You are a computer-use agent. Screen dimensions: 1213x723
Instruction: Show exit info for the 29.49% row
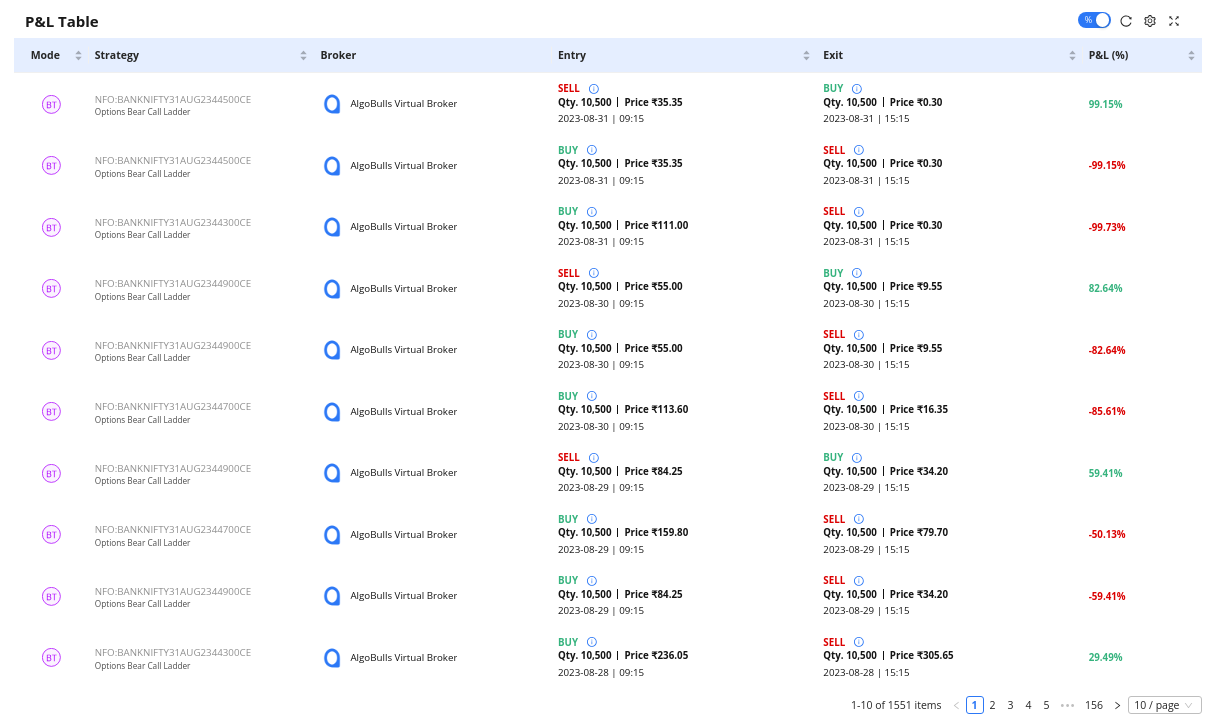click(860, 643)
